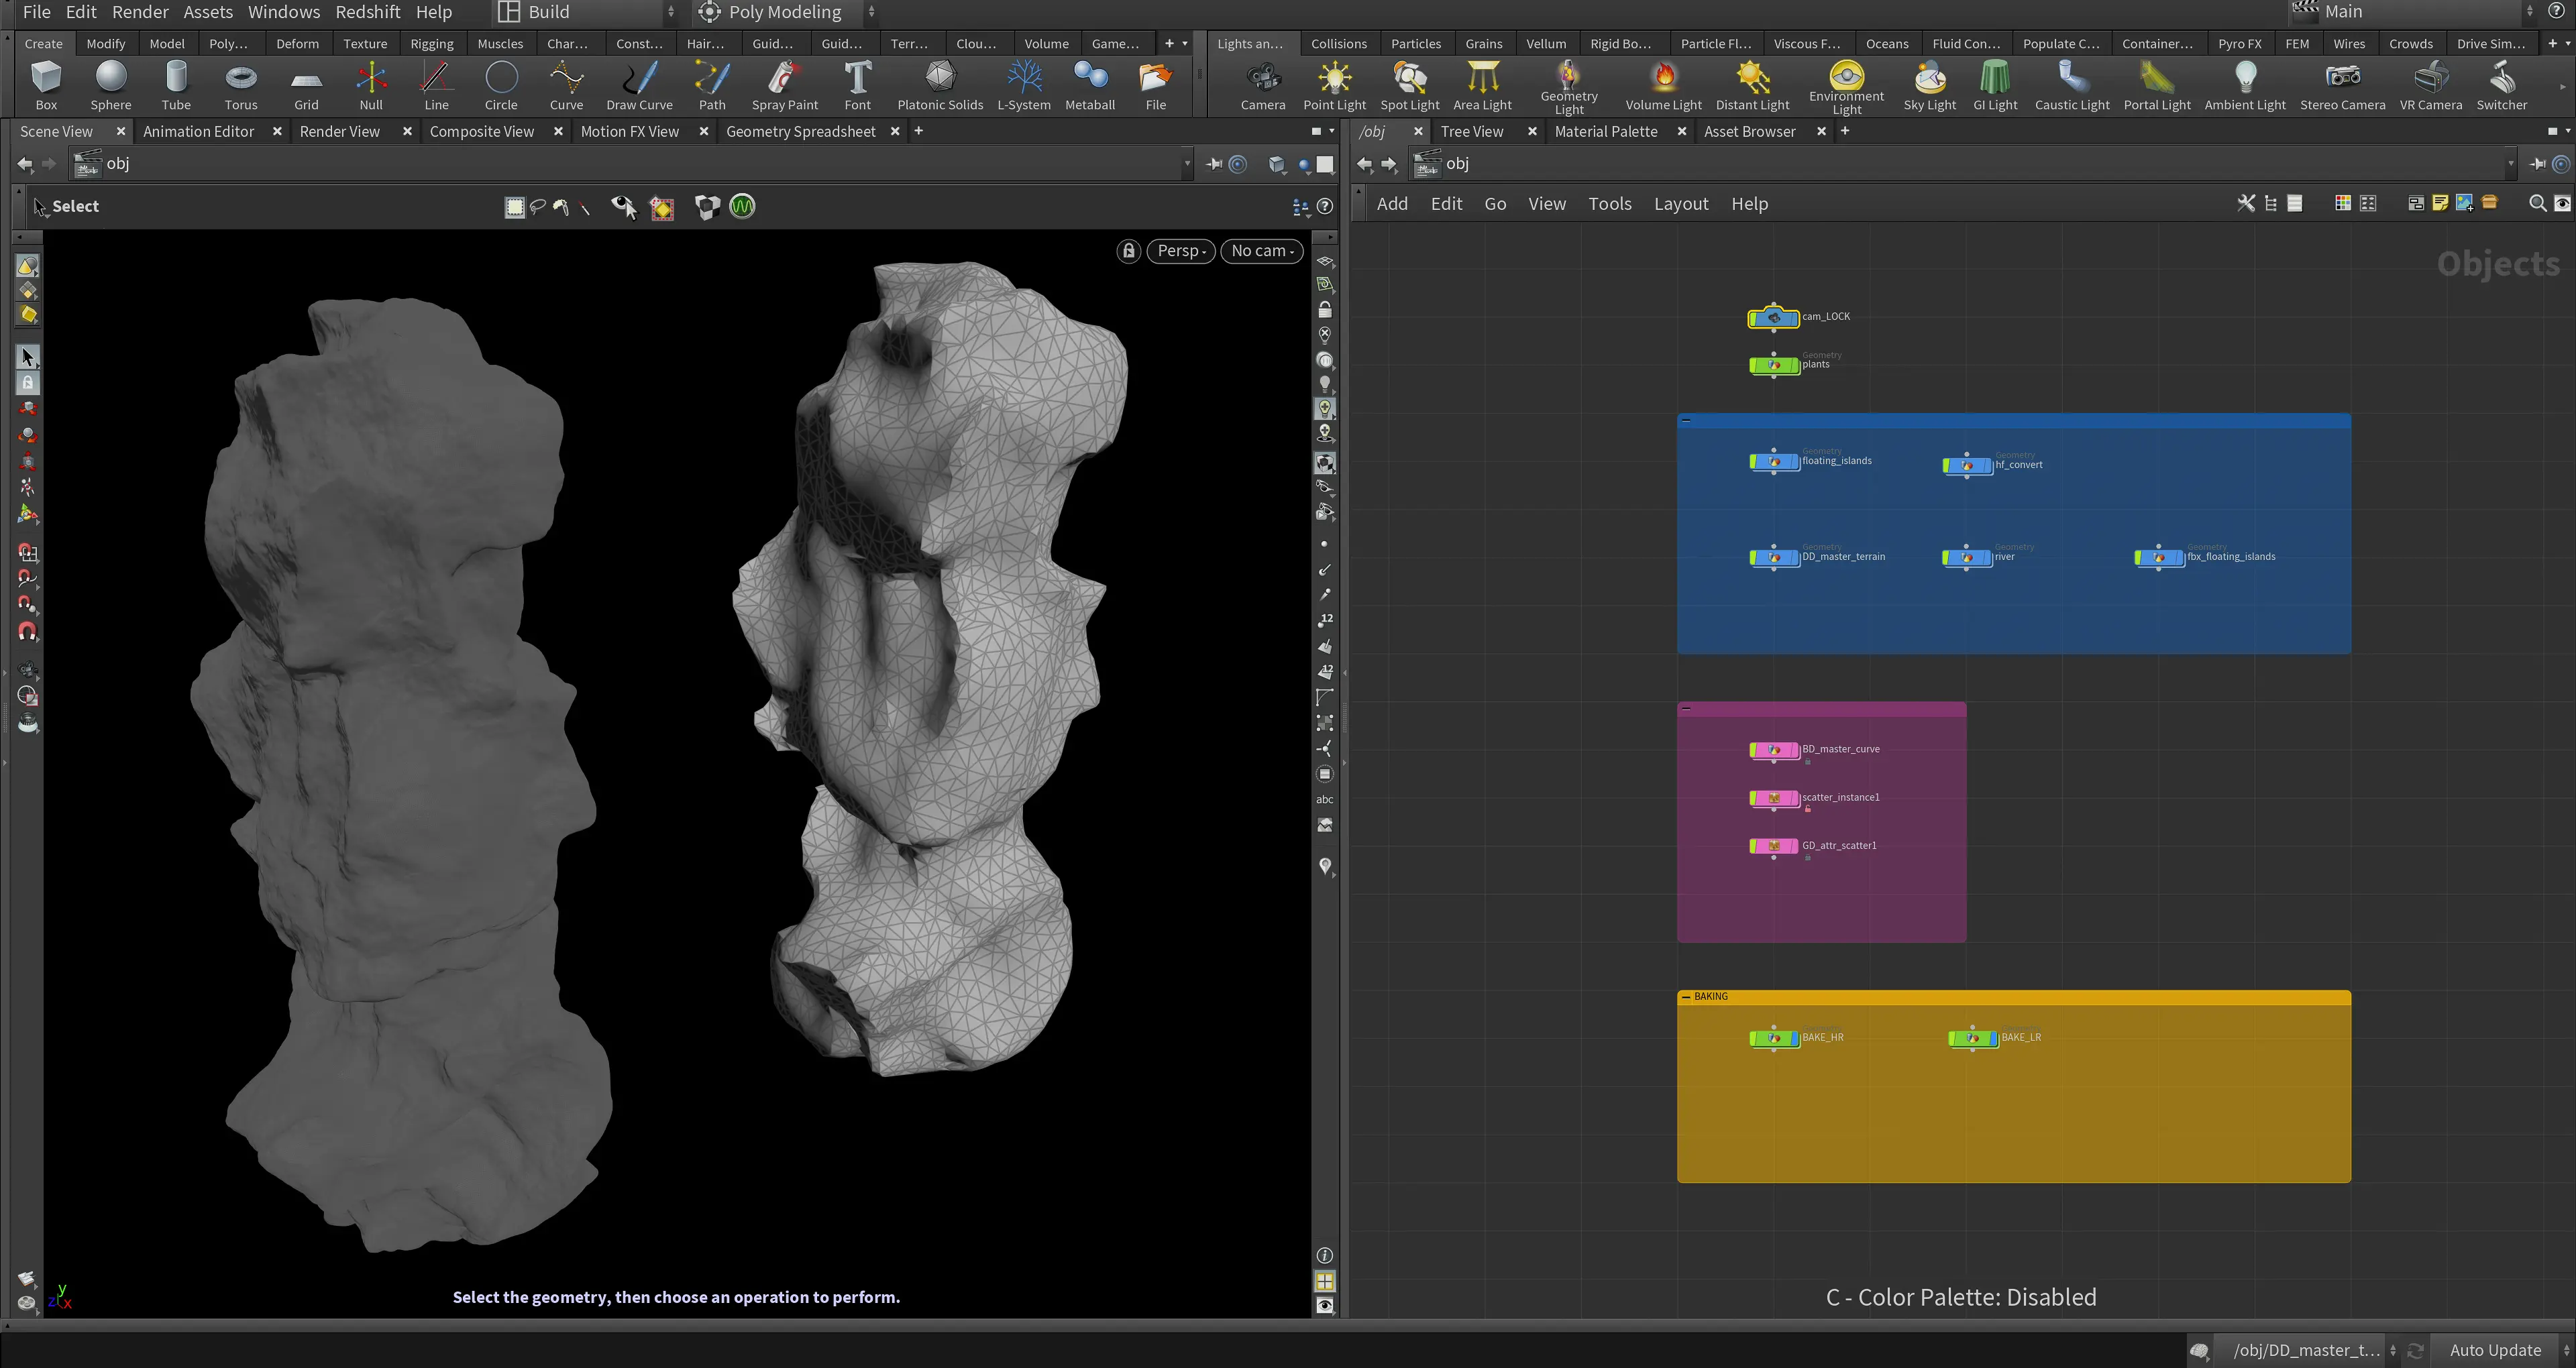
Task: Select the scatter_instance1 node
Action: tap(1774, 798)
